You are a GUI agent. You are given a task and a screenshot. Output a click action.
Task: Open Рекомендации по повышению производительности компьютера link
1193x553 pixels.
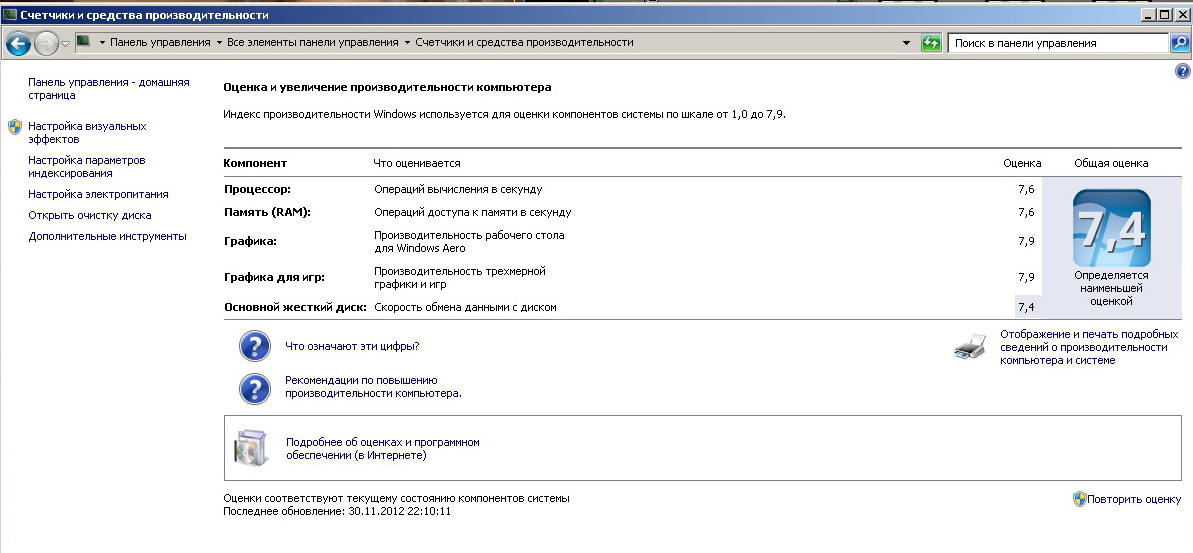pos(374,387)
